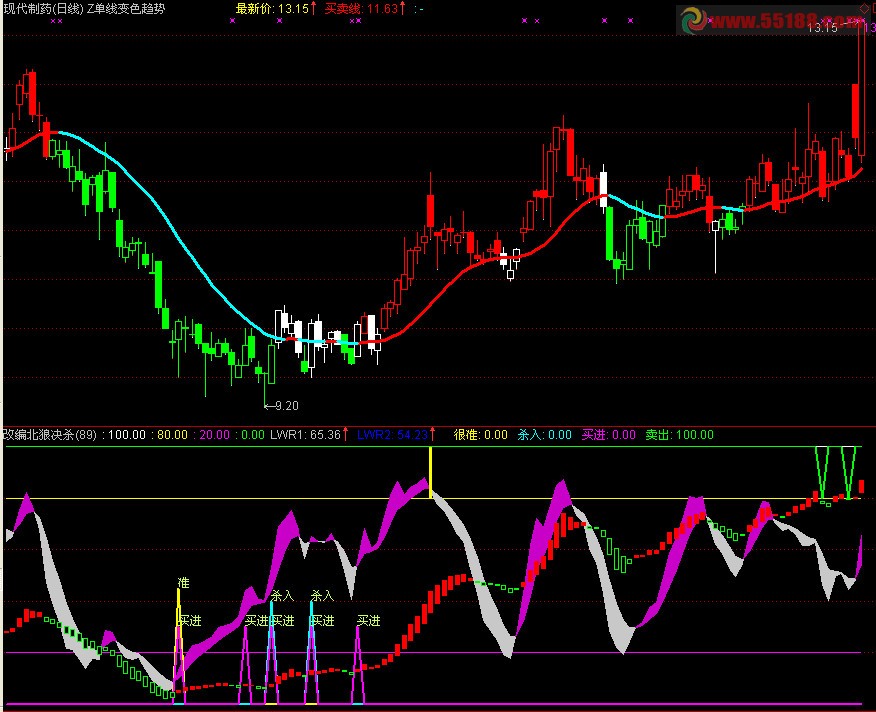This screenshot has width=876, height=712.
Task: Click the 杀入: 0.00 cyan value
Action: 544,435
